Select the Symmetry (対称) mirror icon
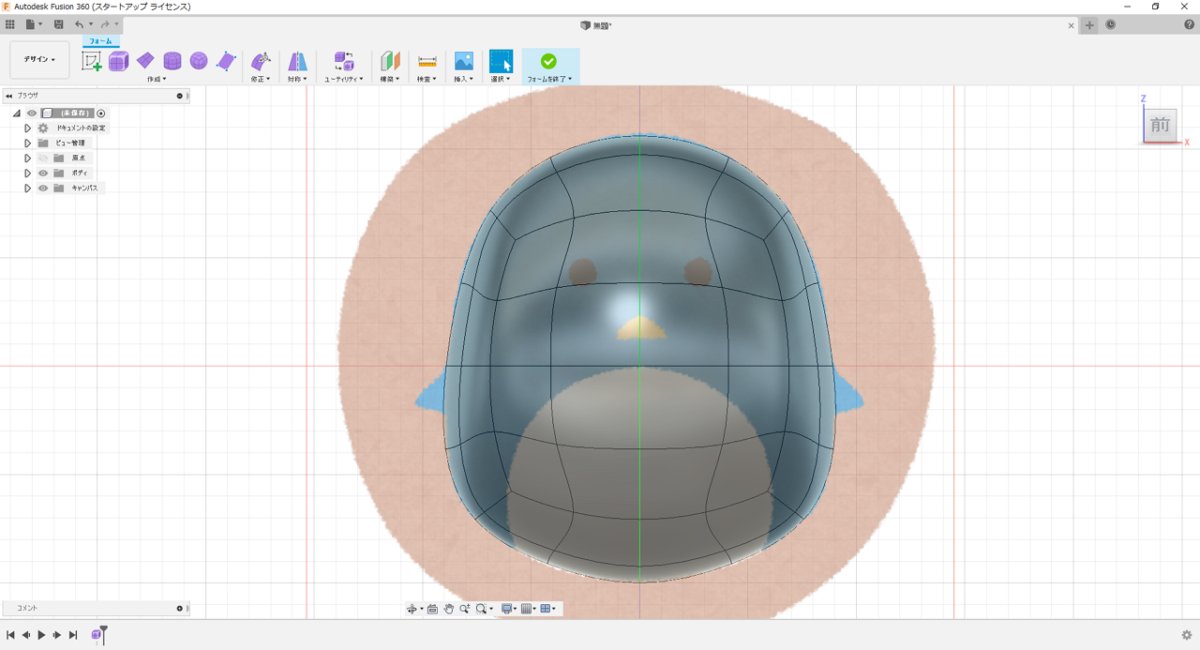Screen dimensions: 1200x650 298,61
